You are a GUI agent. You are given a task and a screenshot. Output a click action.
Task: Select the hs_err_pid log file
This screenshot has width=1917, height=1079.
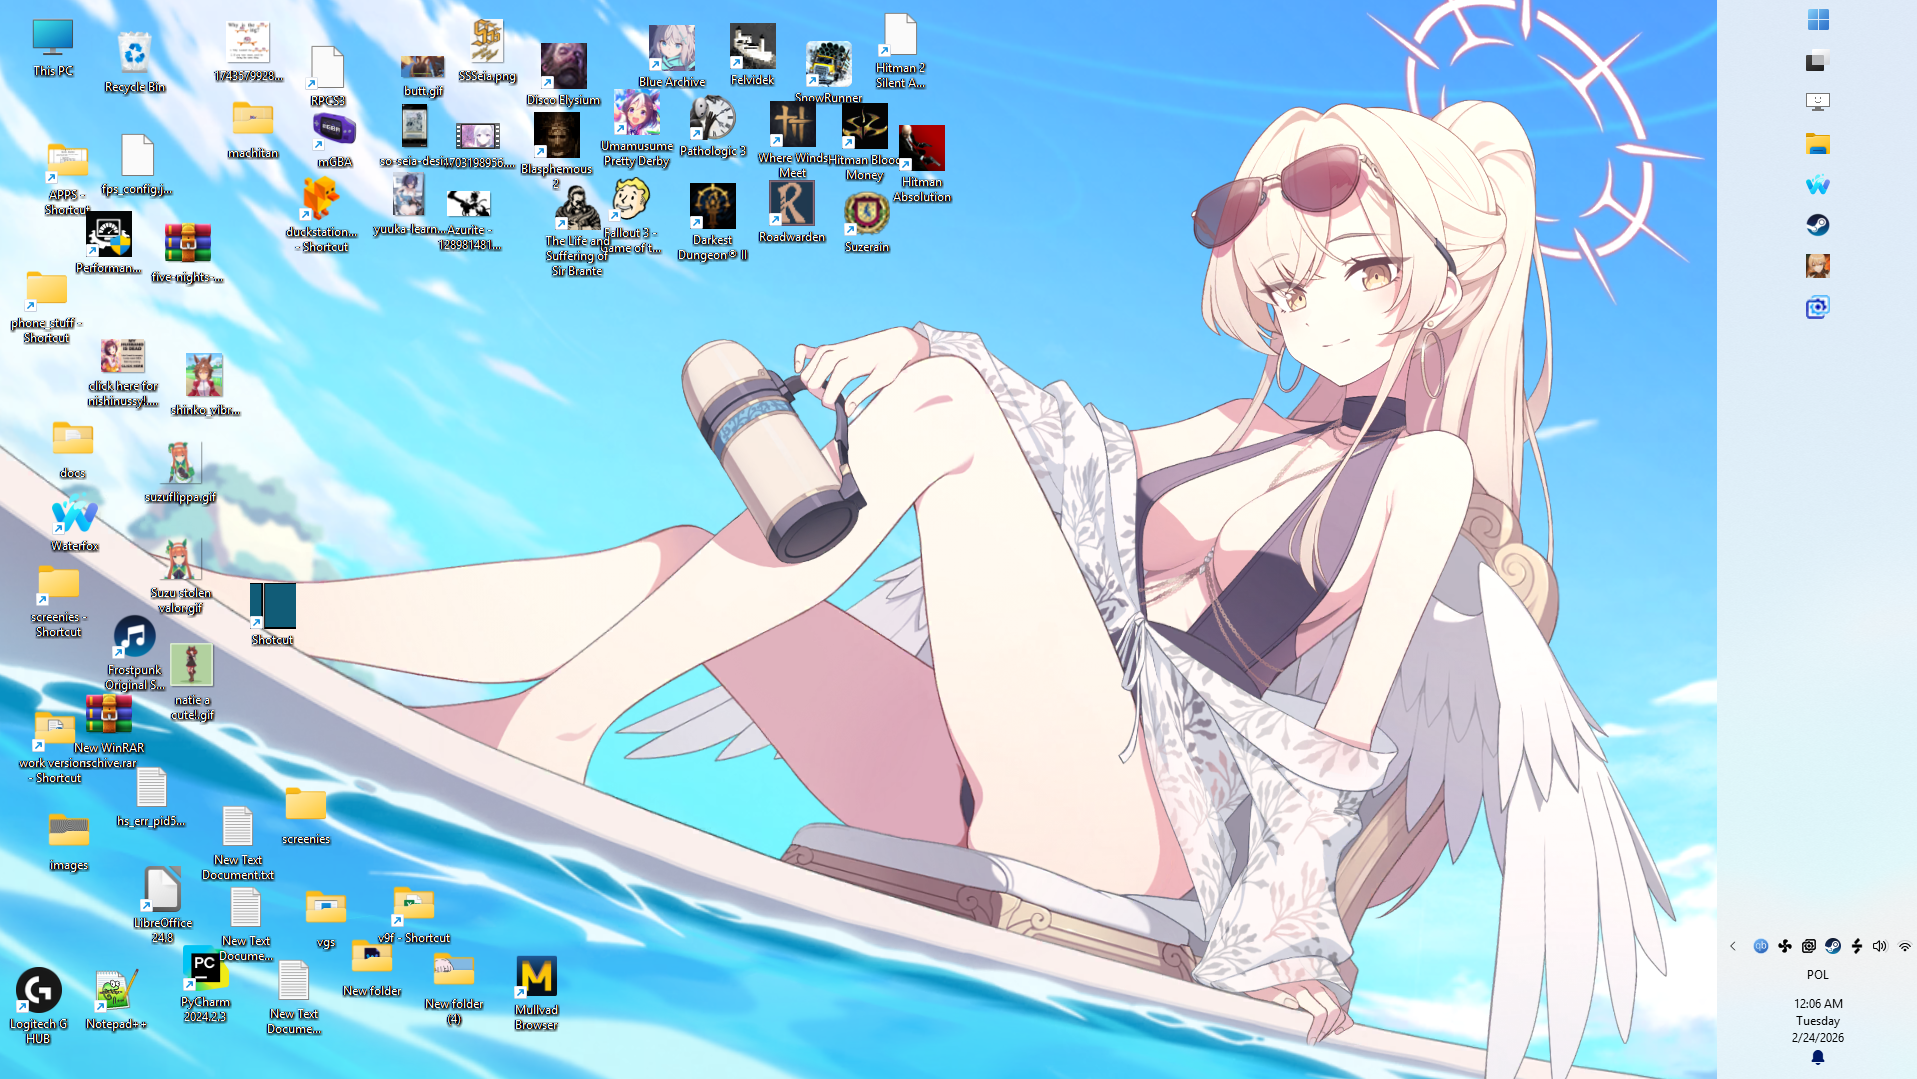click(x=151, y=798)
